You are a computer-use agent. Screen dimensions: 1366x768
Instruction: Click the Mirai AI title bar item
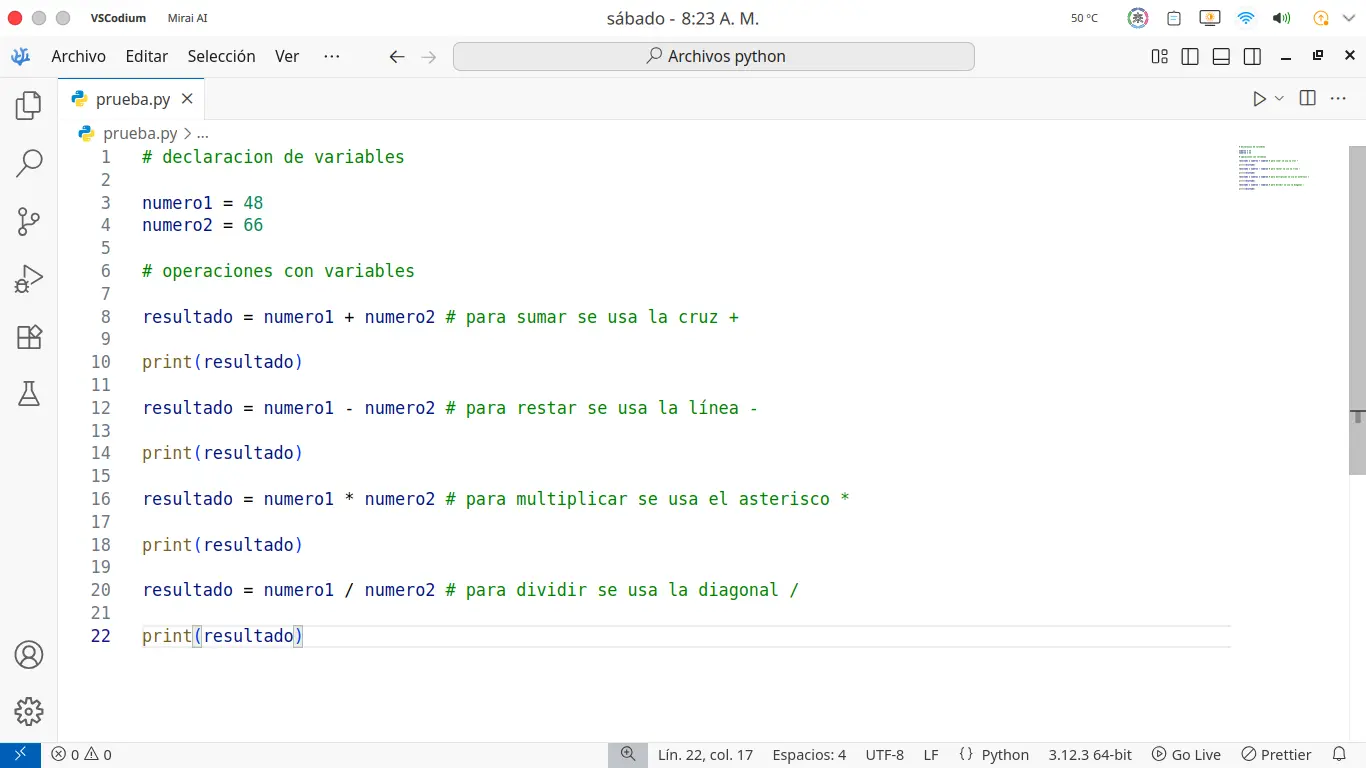(188, 18)
